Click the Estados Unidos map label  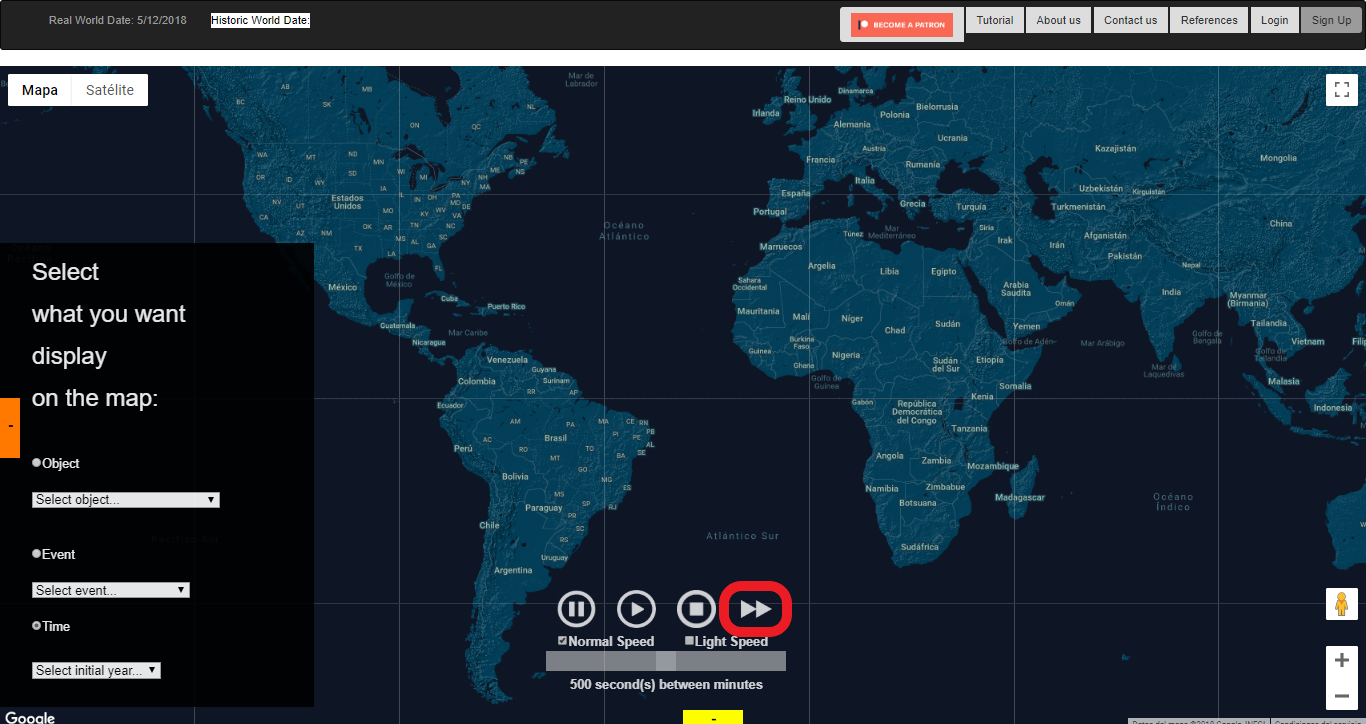coord(347,202)
